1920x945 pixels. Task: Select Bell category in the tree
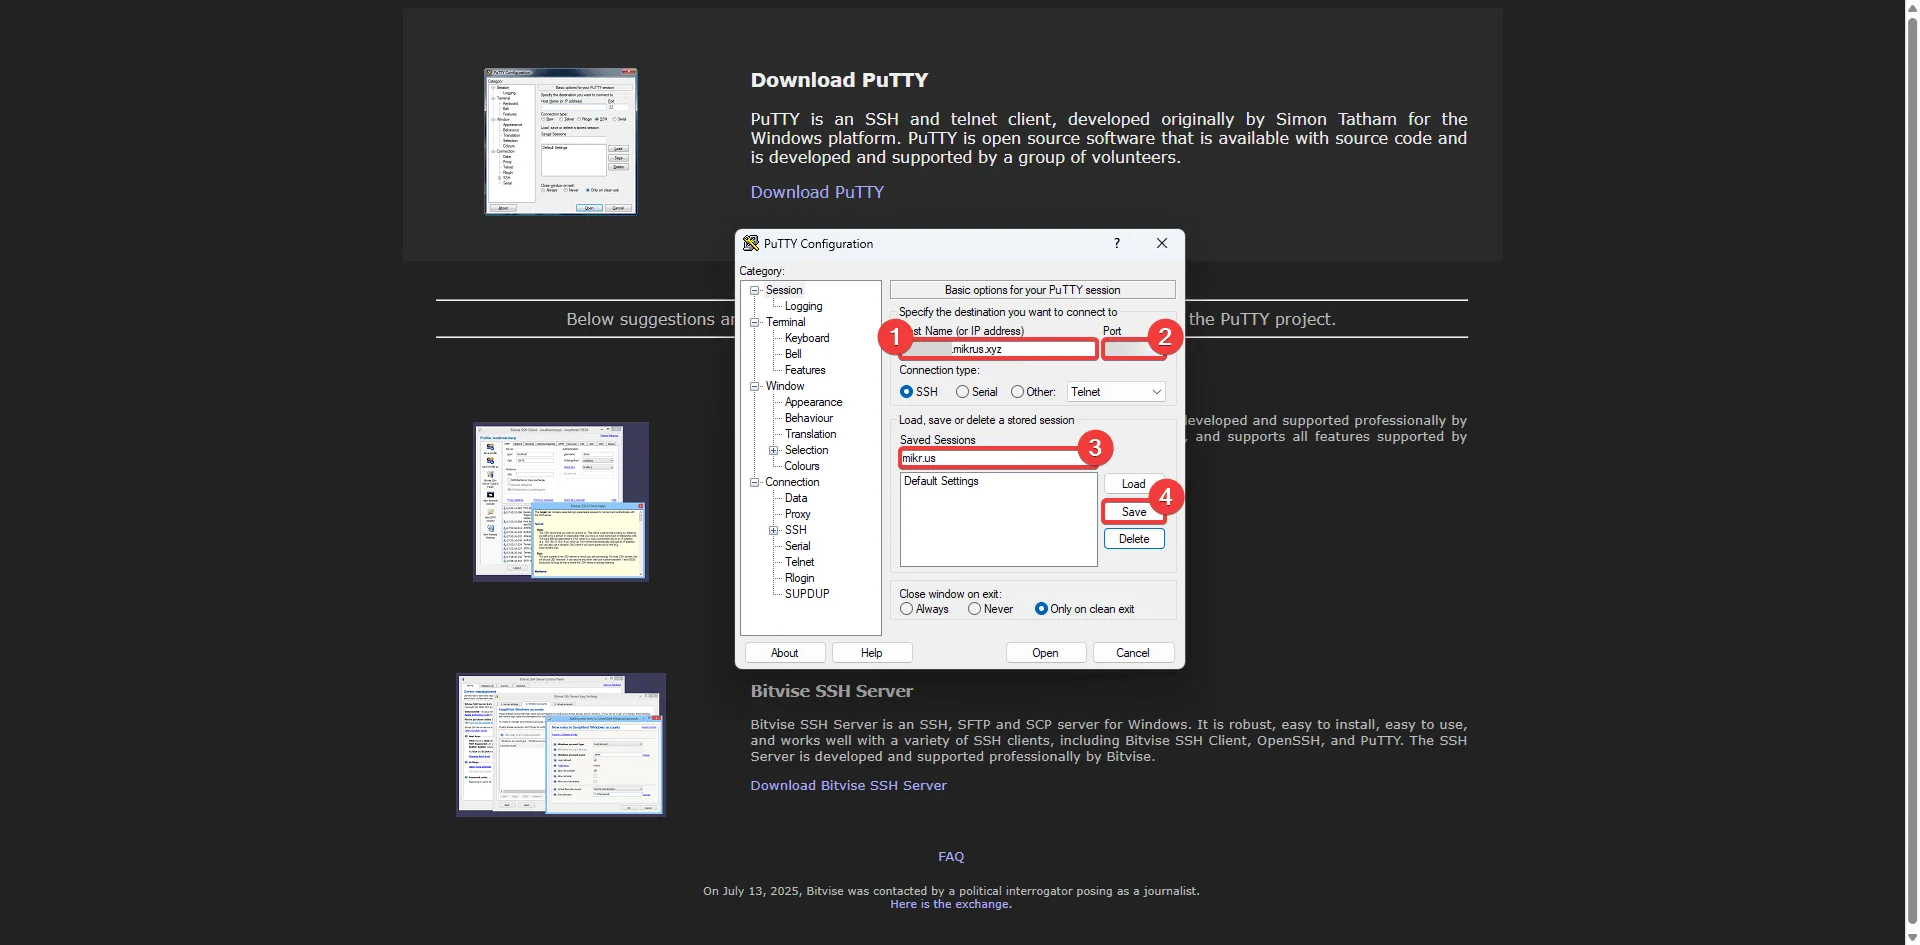point(793,354)
